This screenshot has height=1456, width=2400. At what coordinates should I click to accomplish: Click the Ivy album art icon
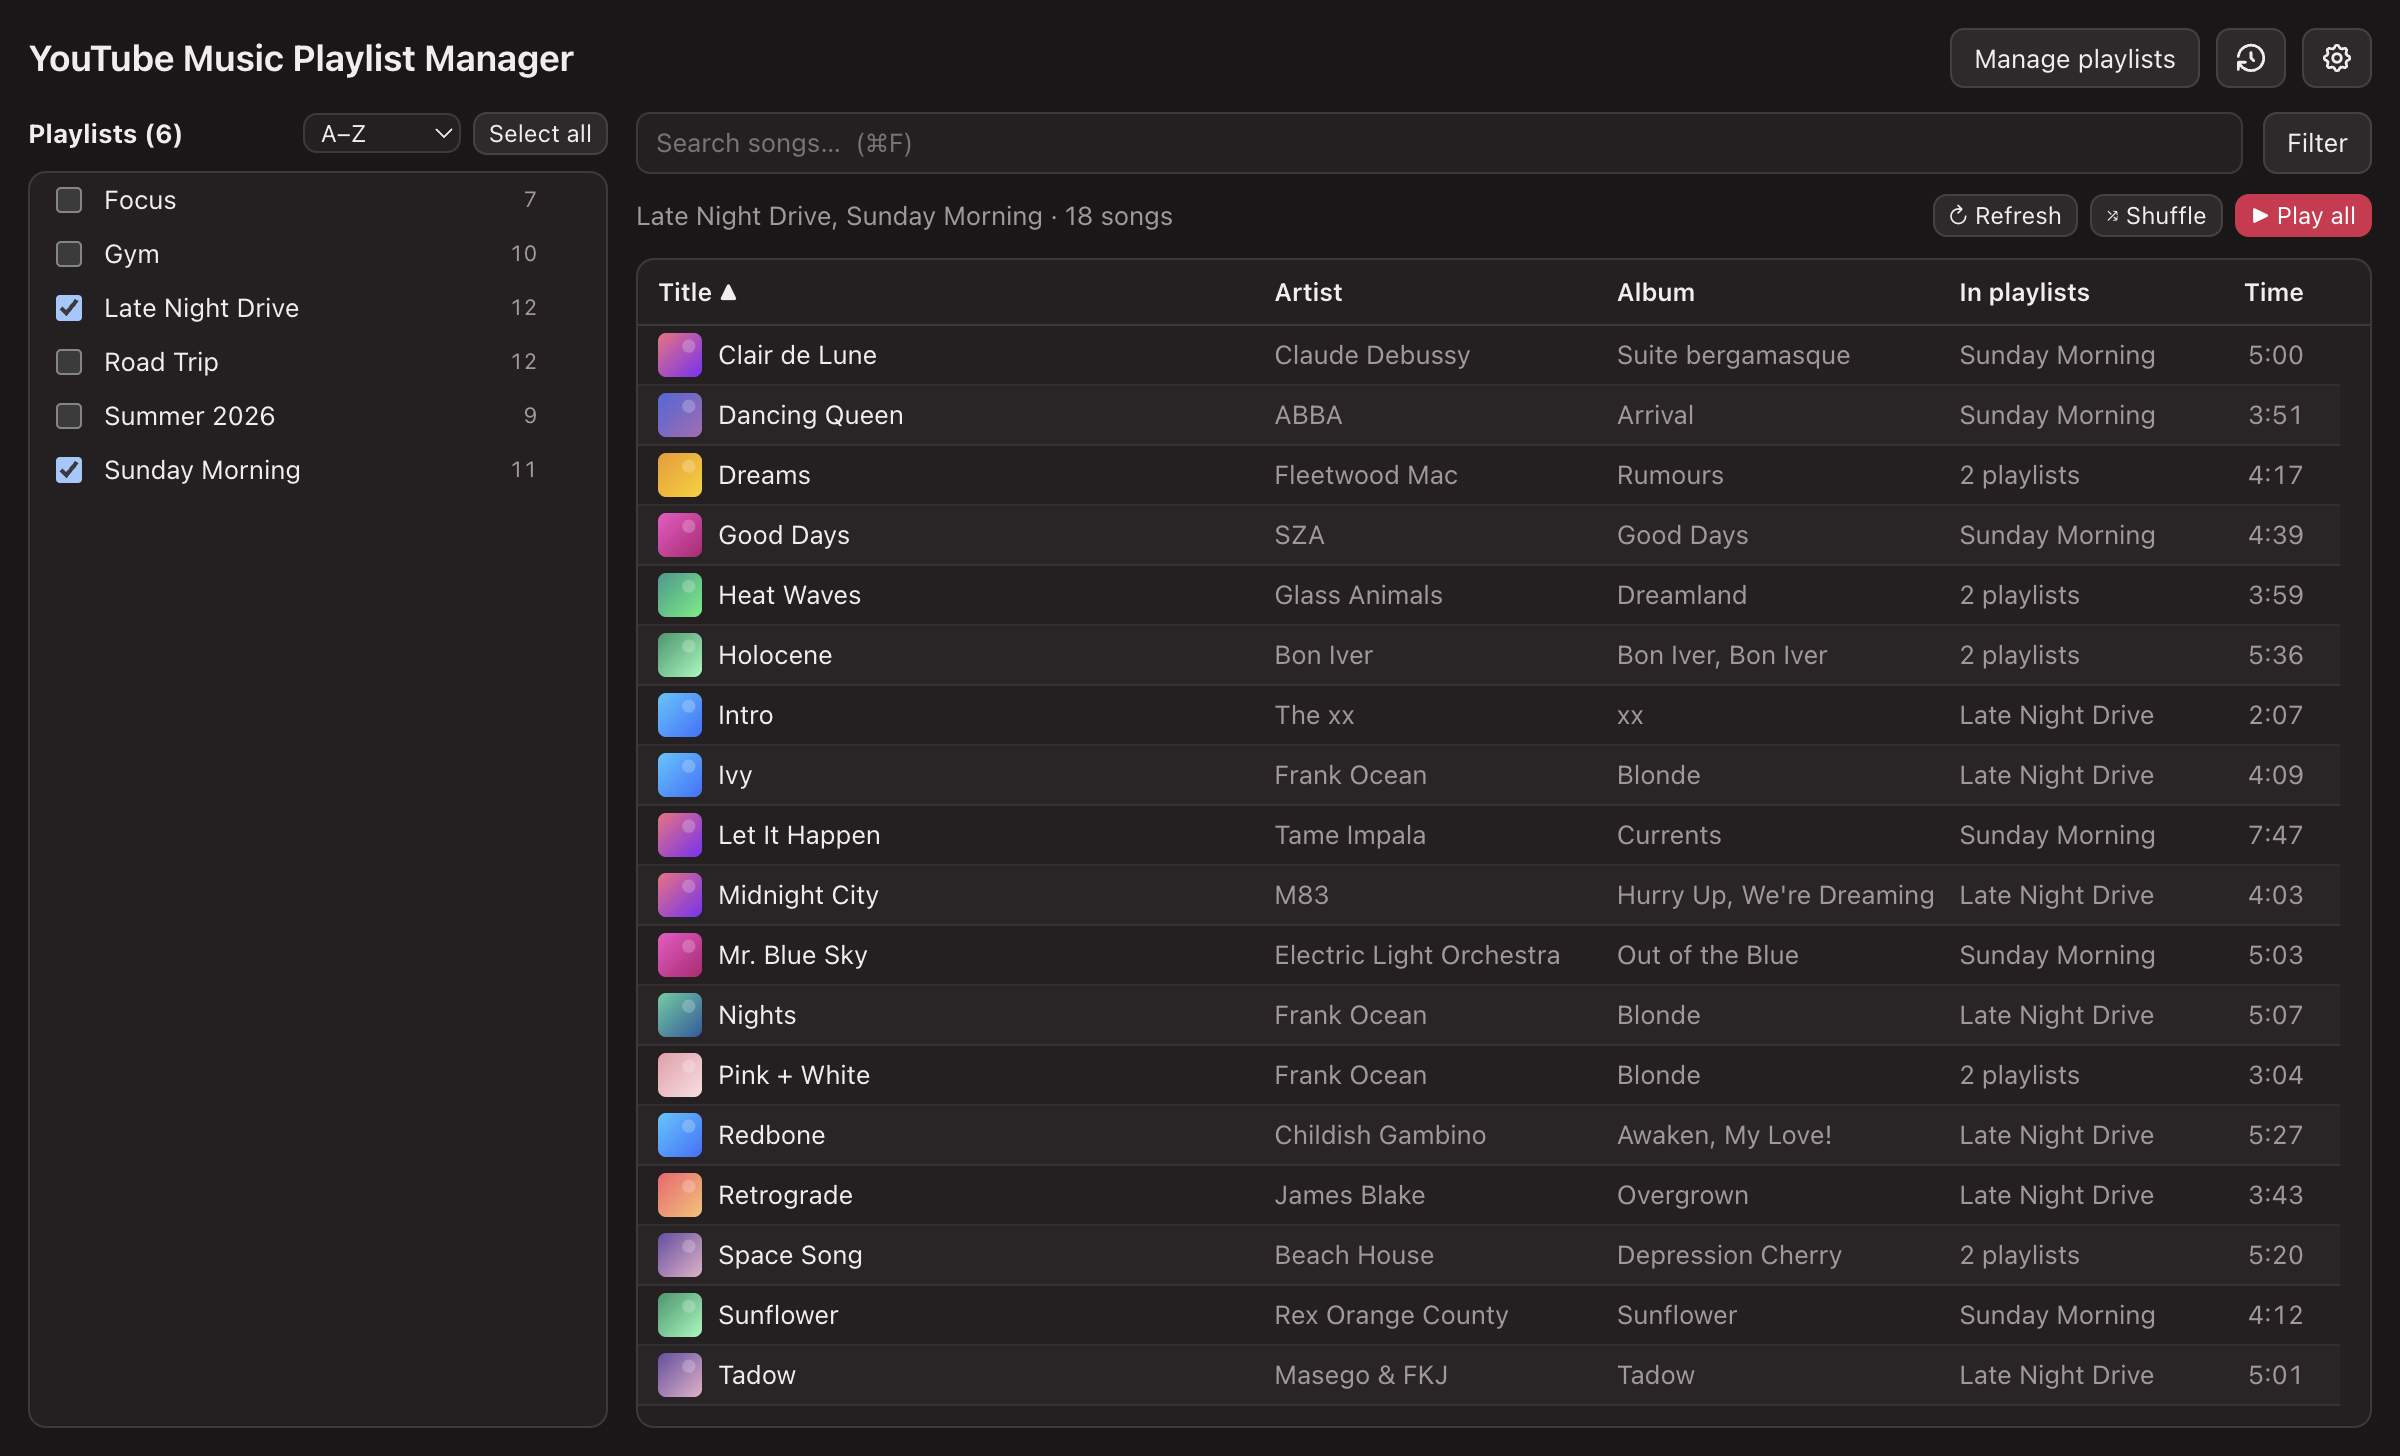(680, 775)
